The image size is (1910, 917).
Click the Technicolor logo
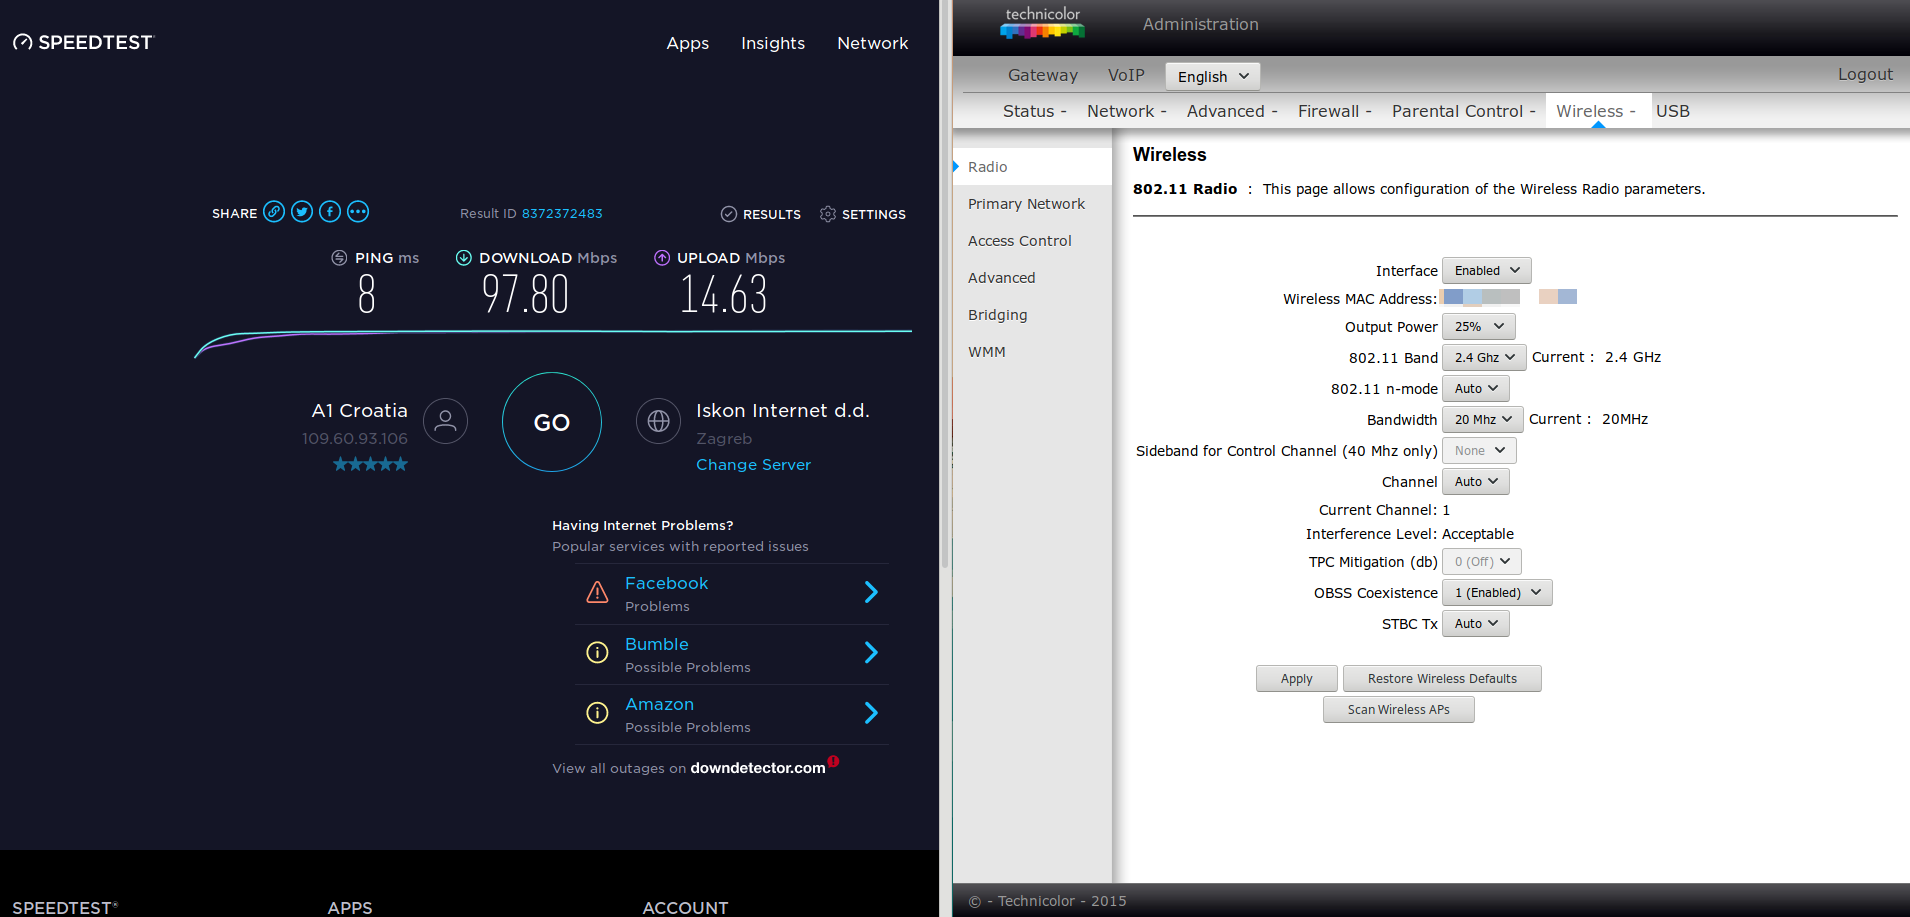pos(1042,23)
